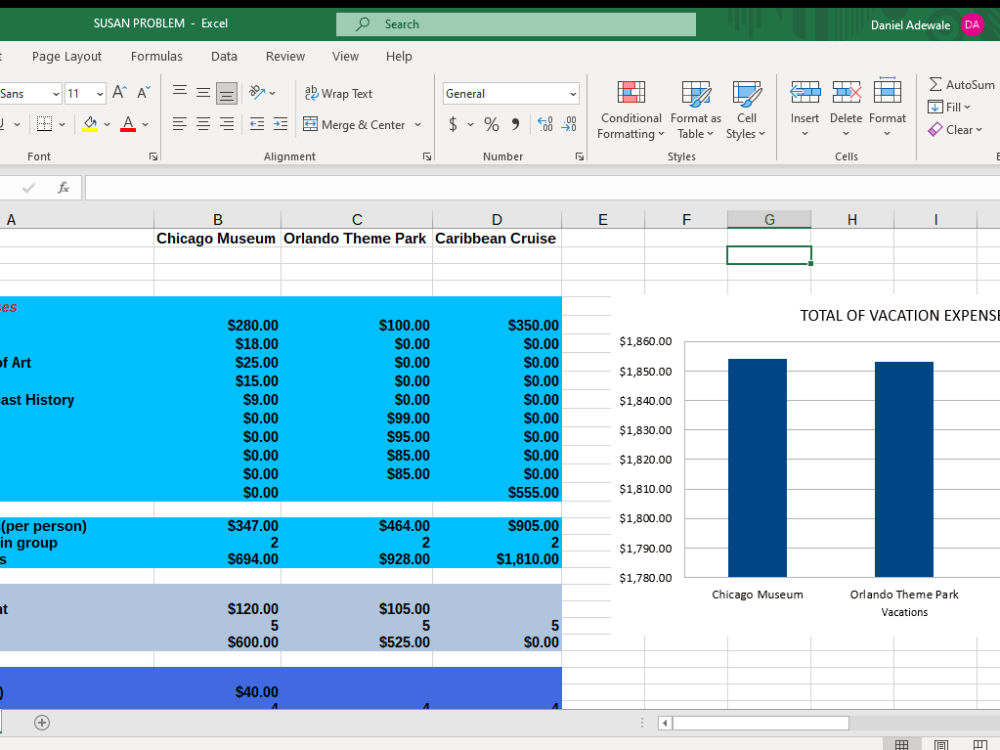The width and height of the screenshot is (1000, 750).
Task: Click the Borders icon
Action: pyautogui.click(x=45, y=124)
